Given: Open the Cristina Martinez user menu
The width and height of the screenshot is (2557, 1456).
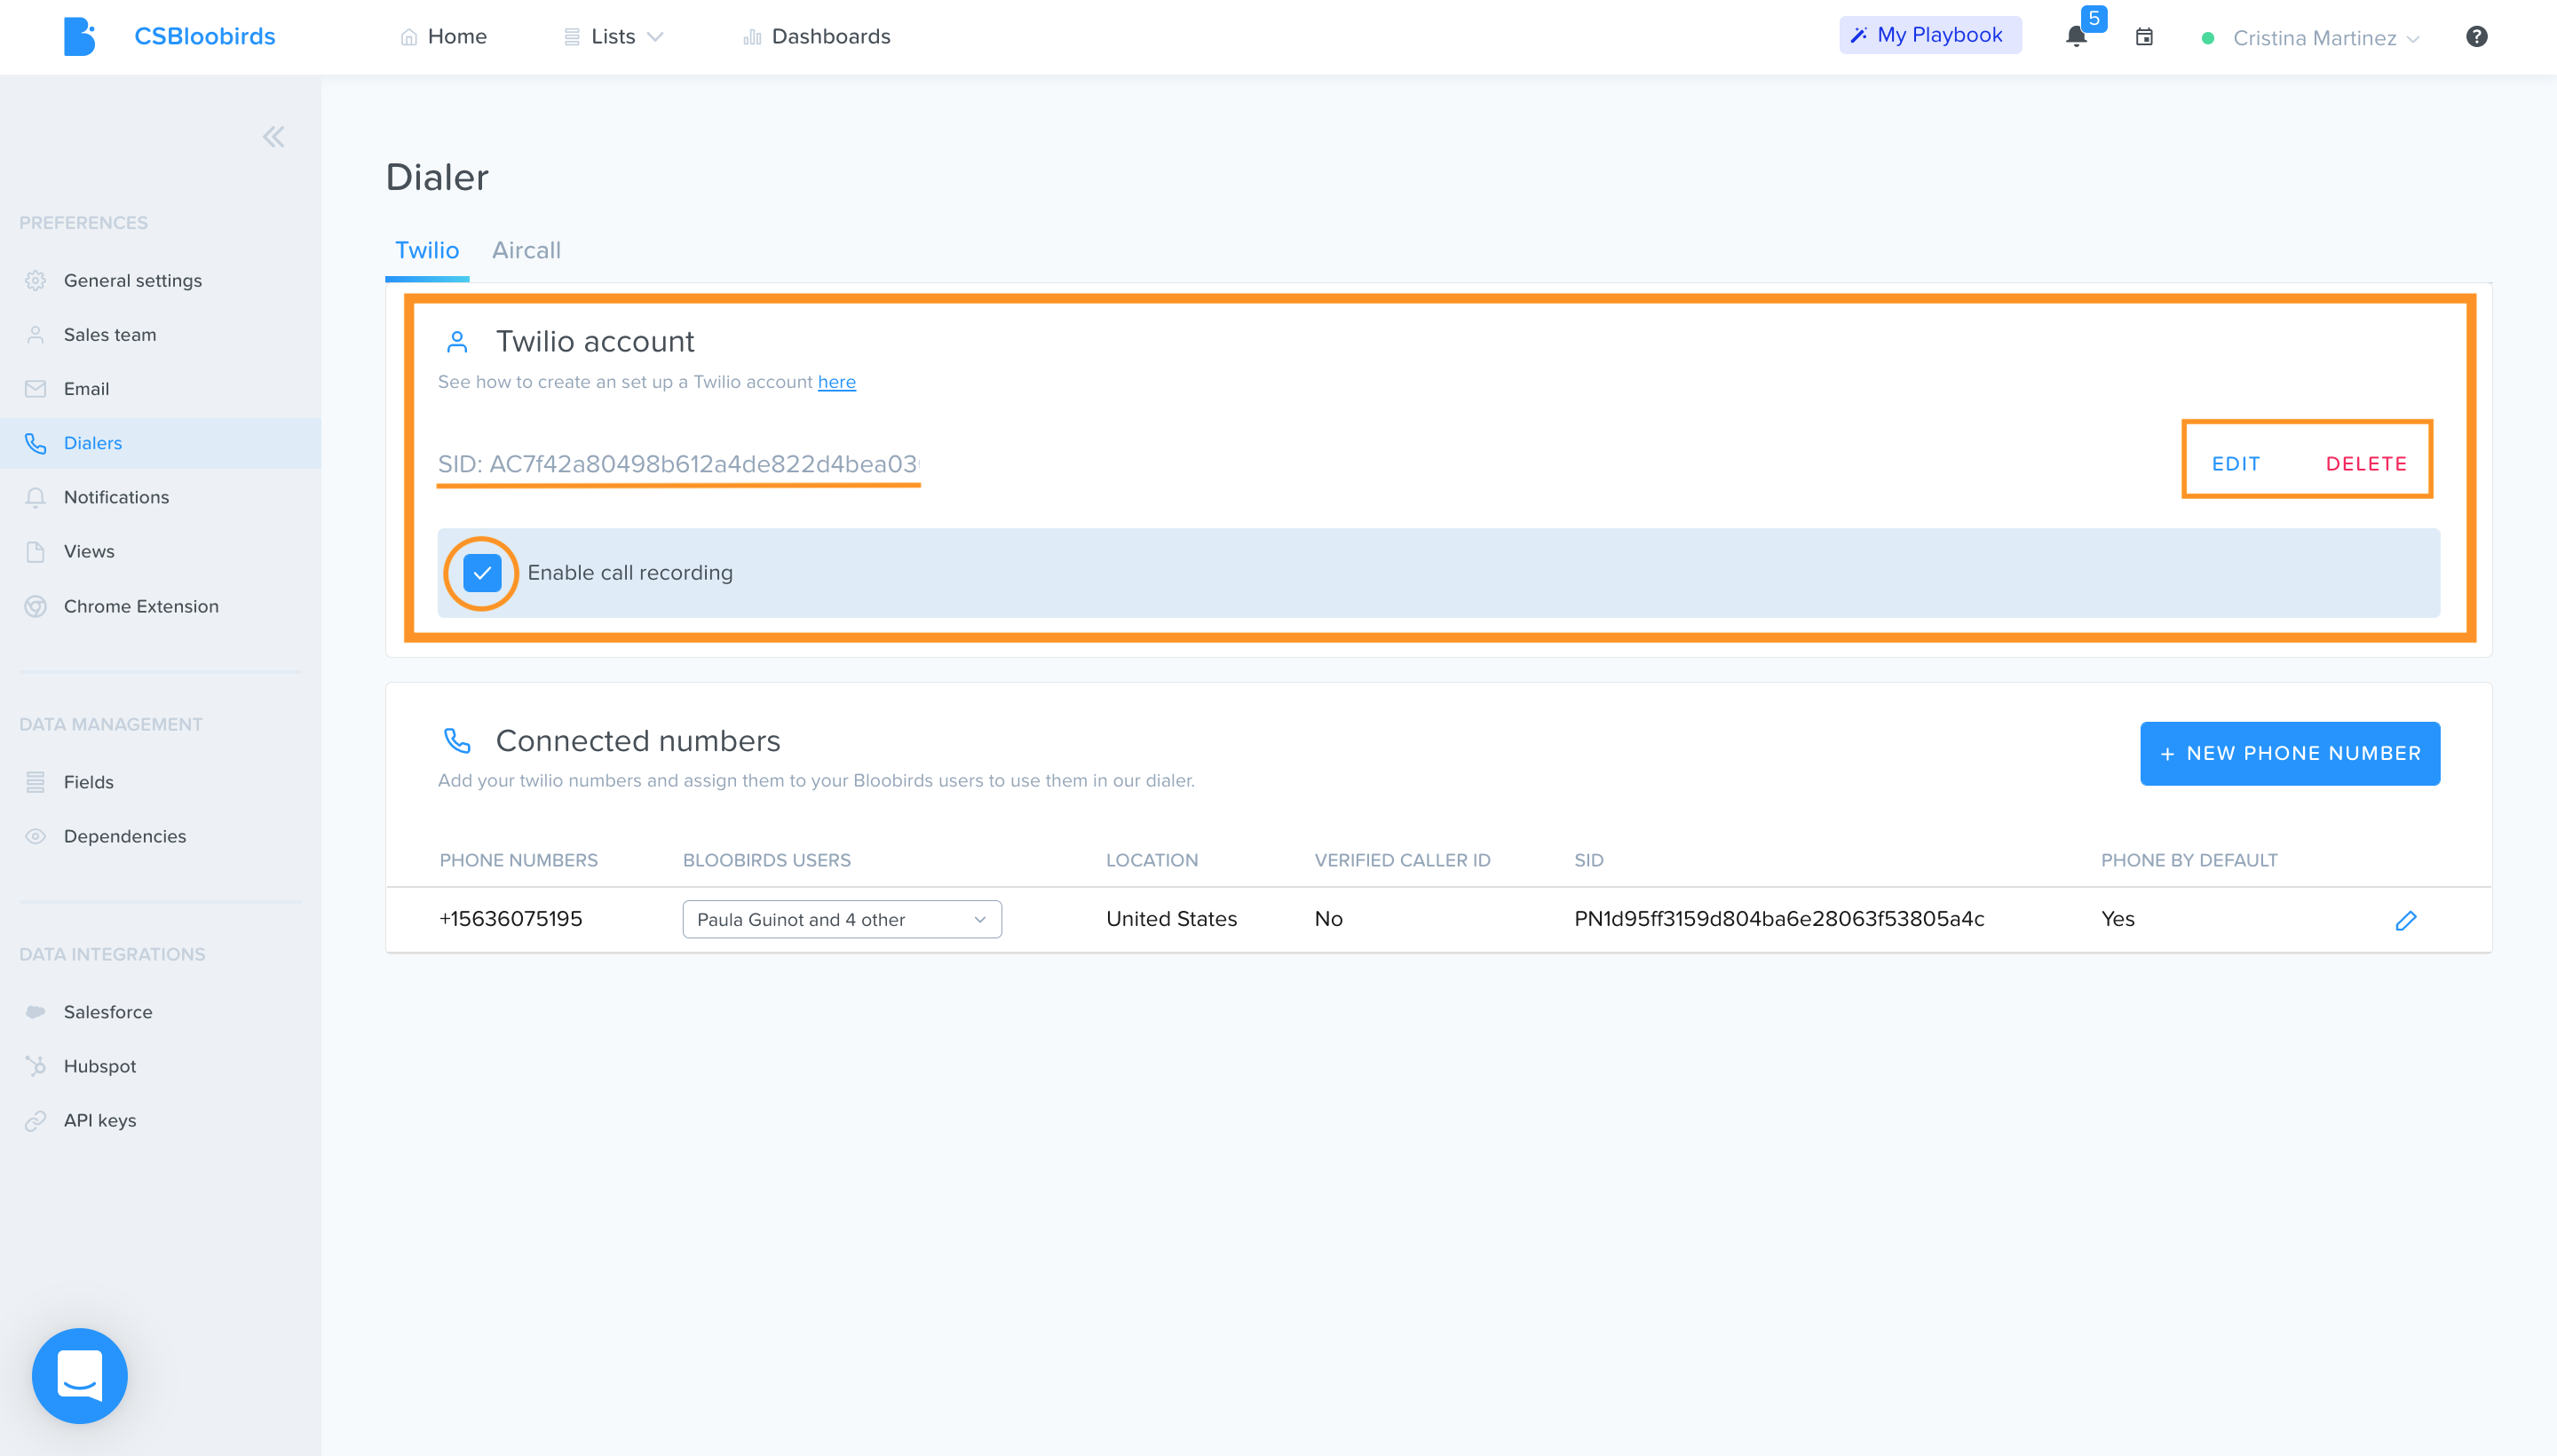Looking at the screenshot, I should (x=2325, y=38).
